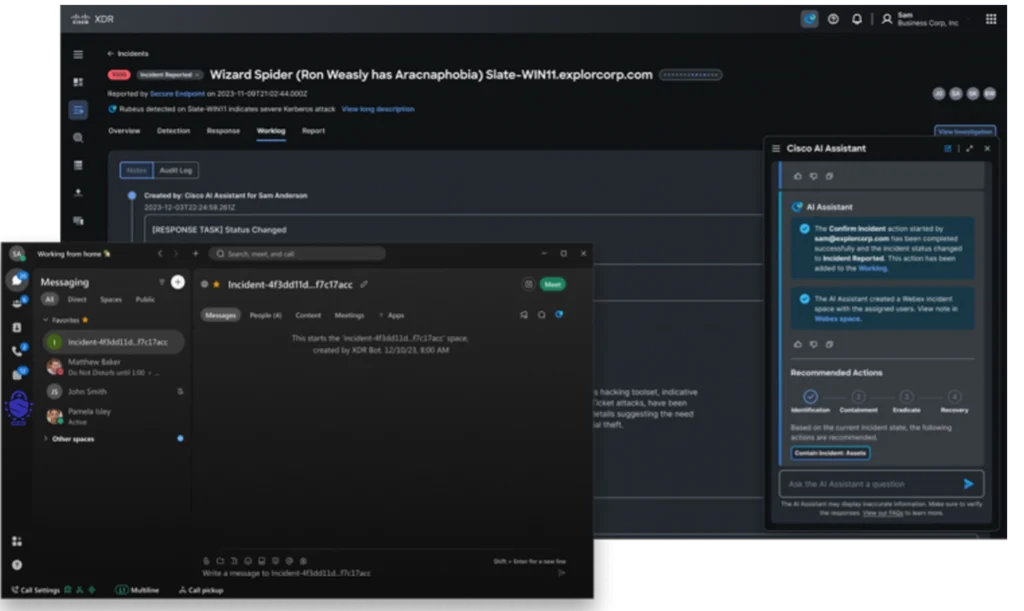Open the XDR Control Center dashboard icon
Screen dimensions: 1024x611
tap(78, 82)
